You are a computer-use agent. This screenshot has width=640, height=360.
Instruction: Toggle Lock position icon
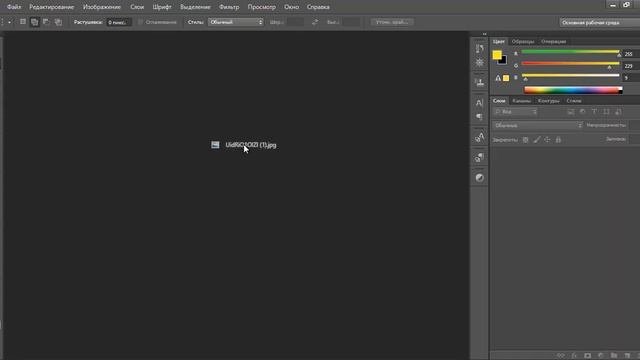(x=547, y=140)
